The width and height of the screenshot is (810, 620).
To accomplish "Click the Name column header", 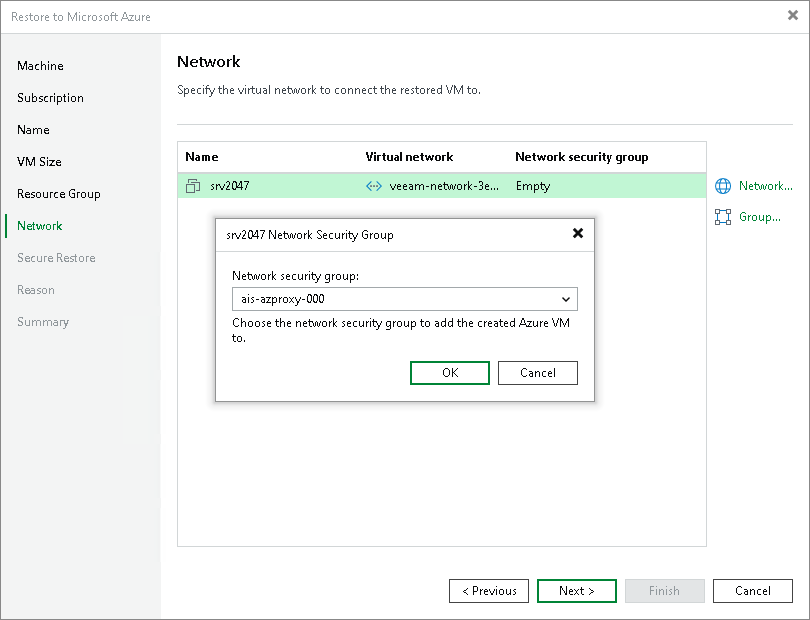I will click(202, 157).
